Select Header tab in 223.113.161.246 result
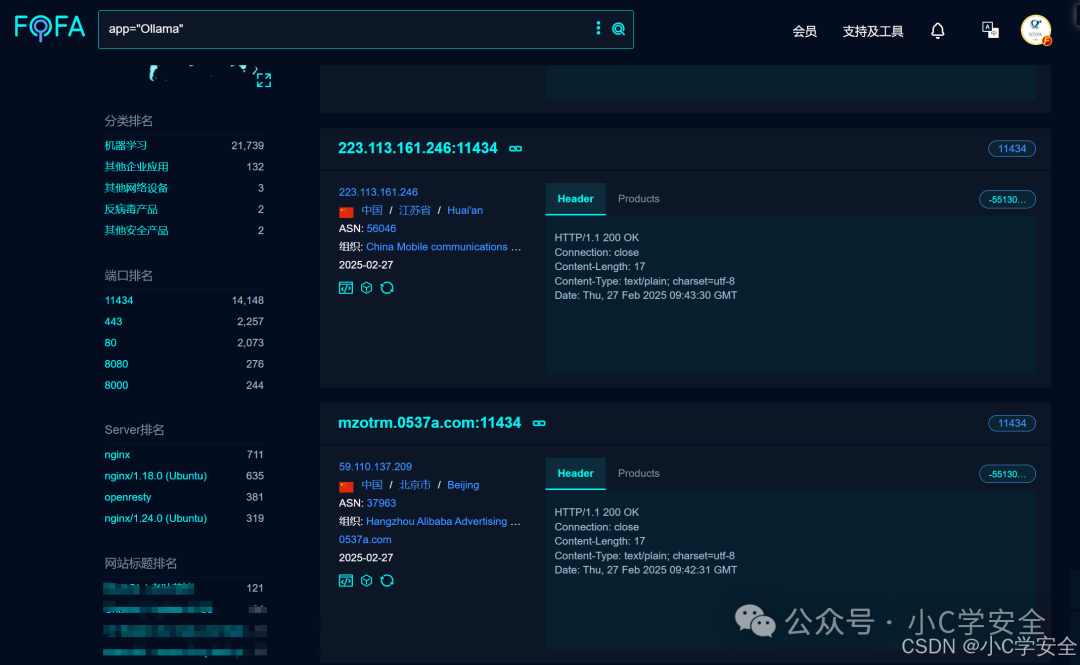Viewport: 1080px width, 665px height. click(x=575, y=199)
